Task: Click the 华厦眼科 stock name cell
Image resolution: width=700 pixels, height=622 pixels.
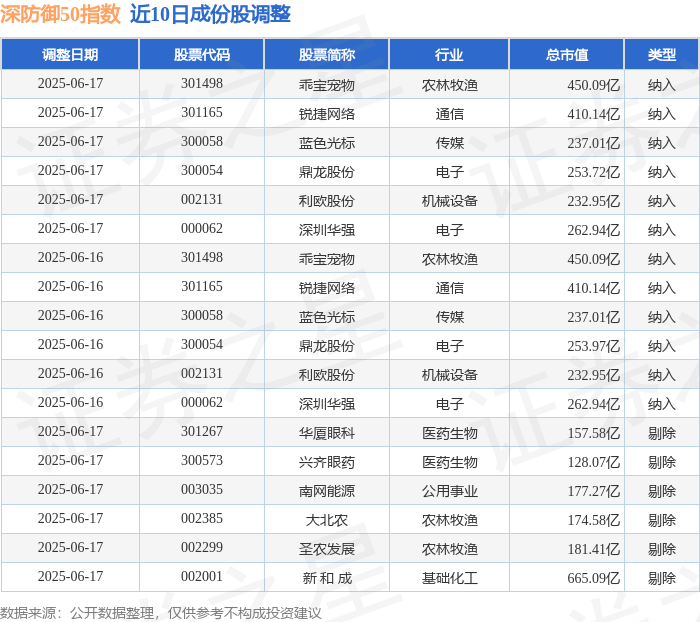Action: coord(327,433)
